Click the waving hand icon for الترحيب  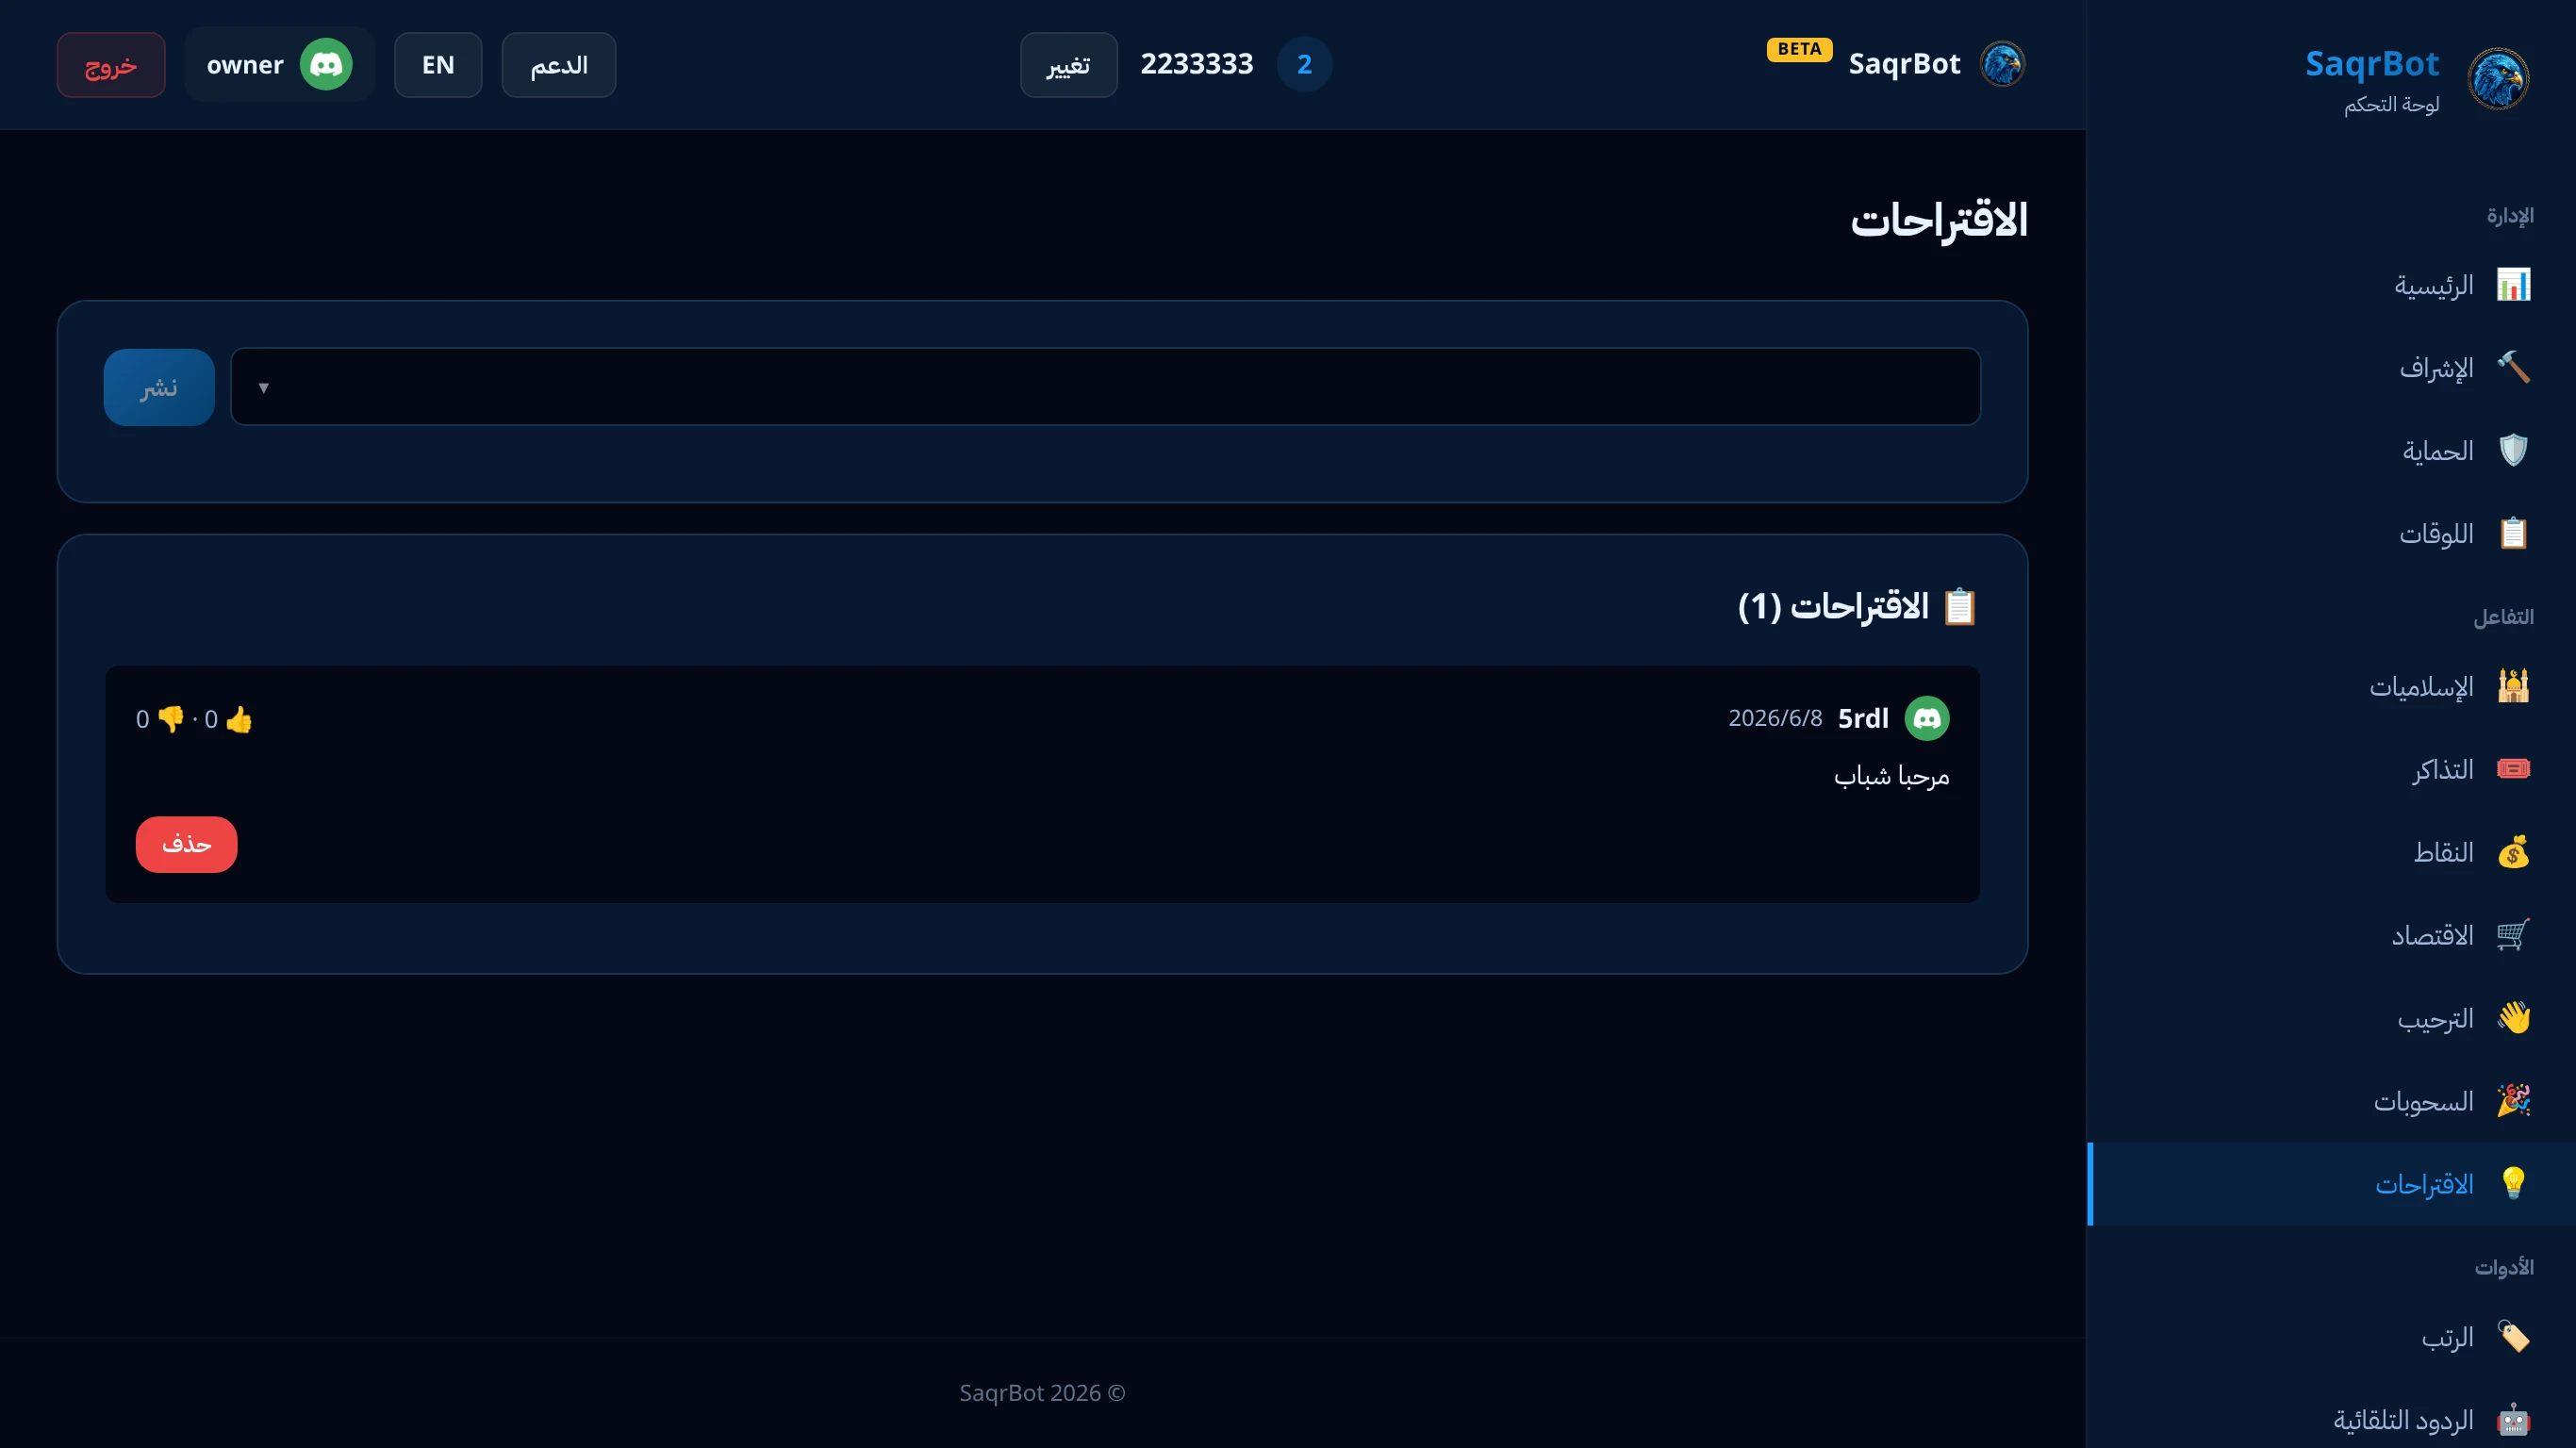click(2513, 1018)
